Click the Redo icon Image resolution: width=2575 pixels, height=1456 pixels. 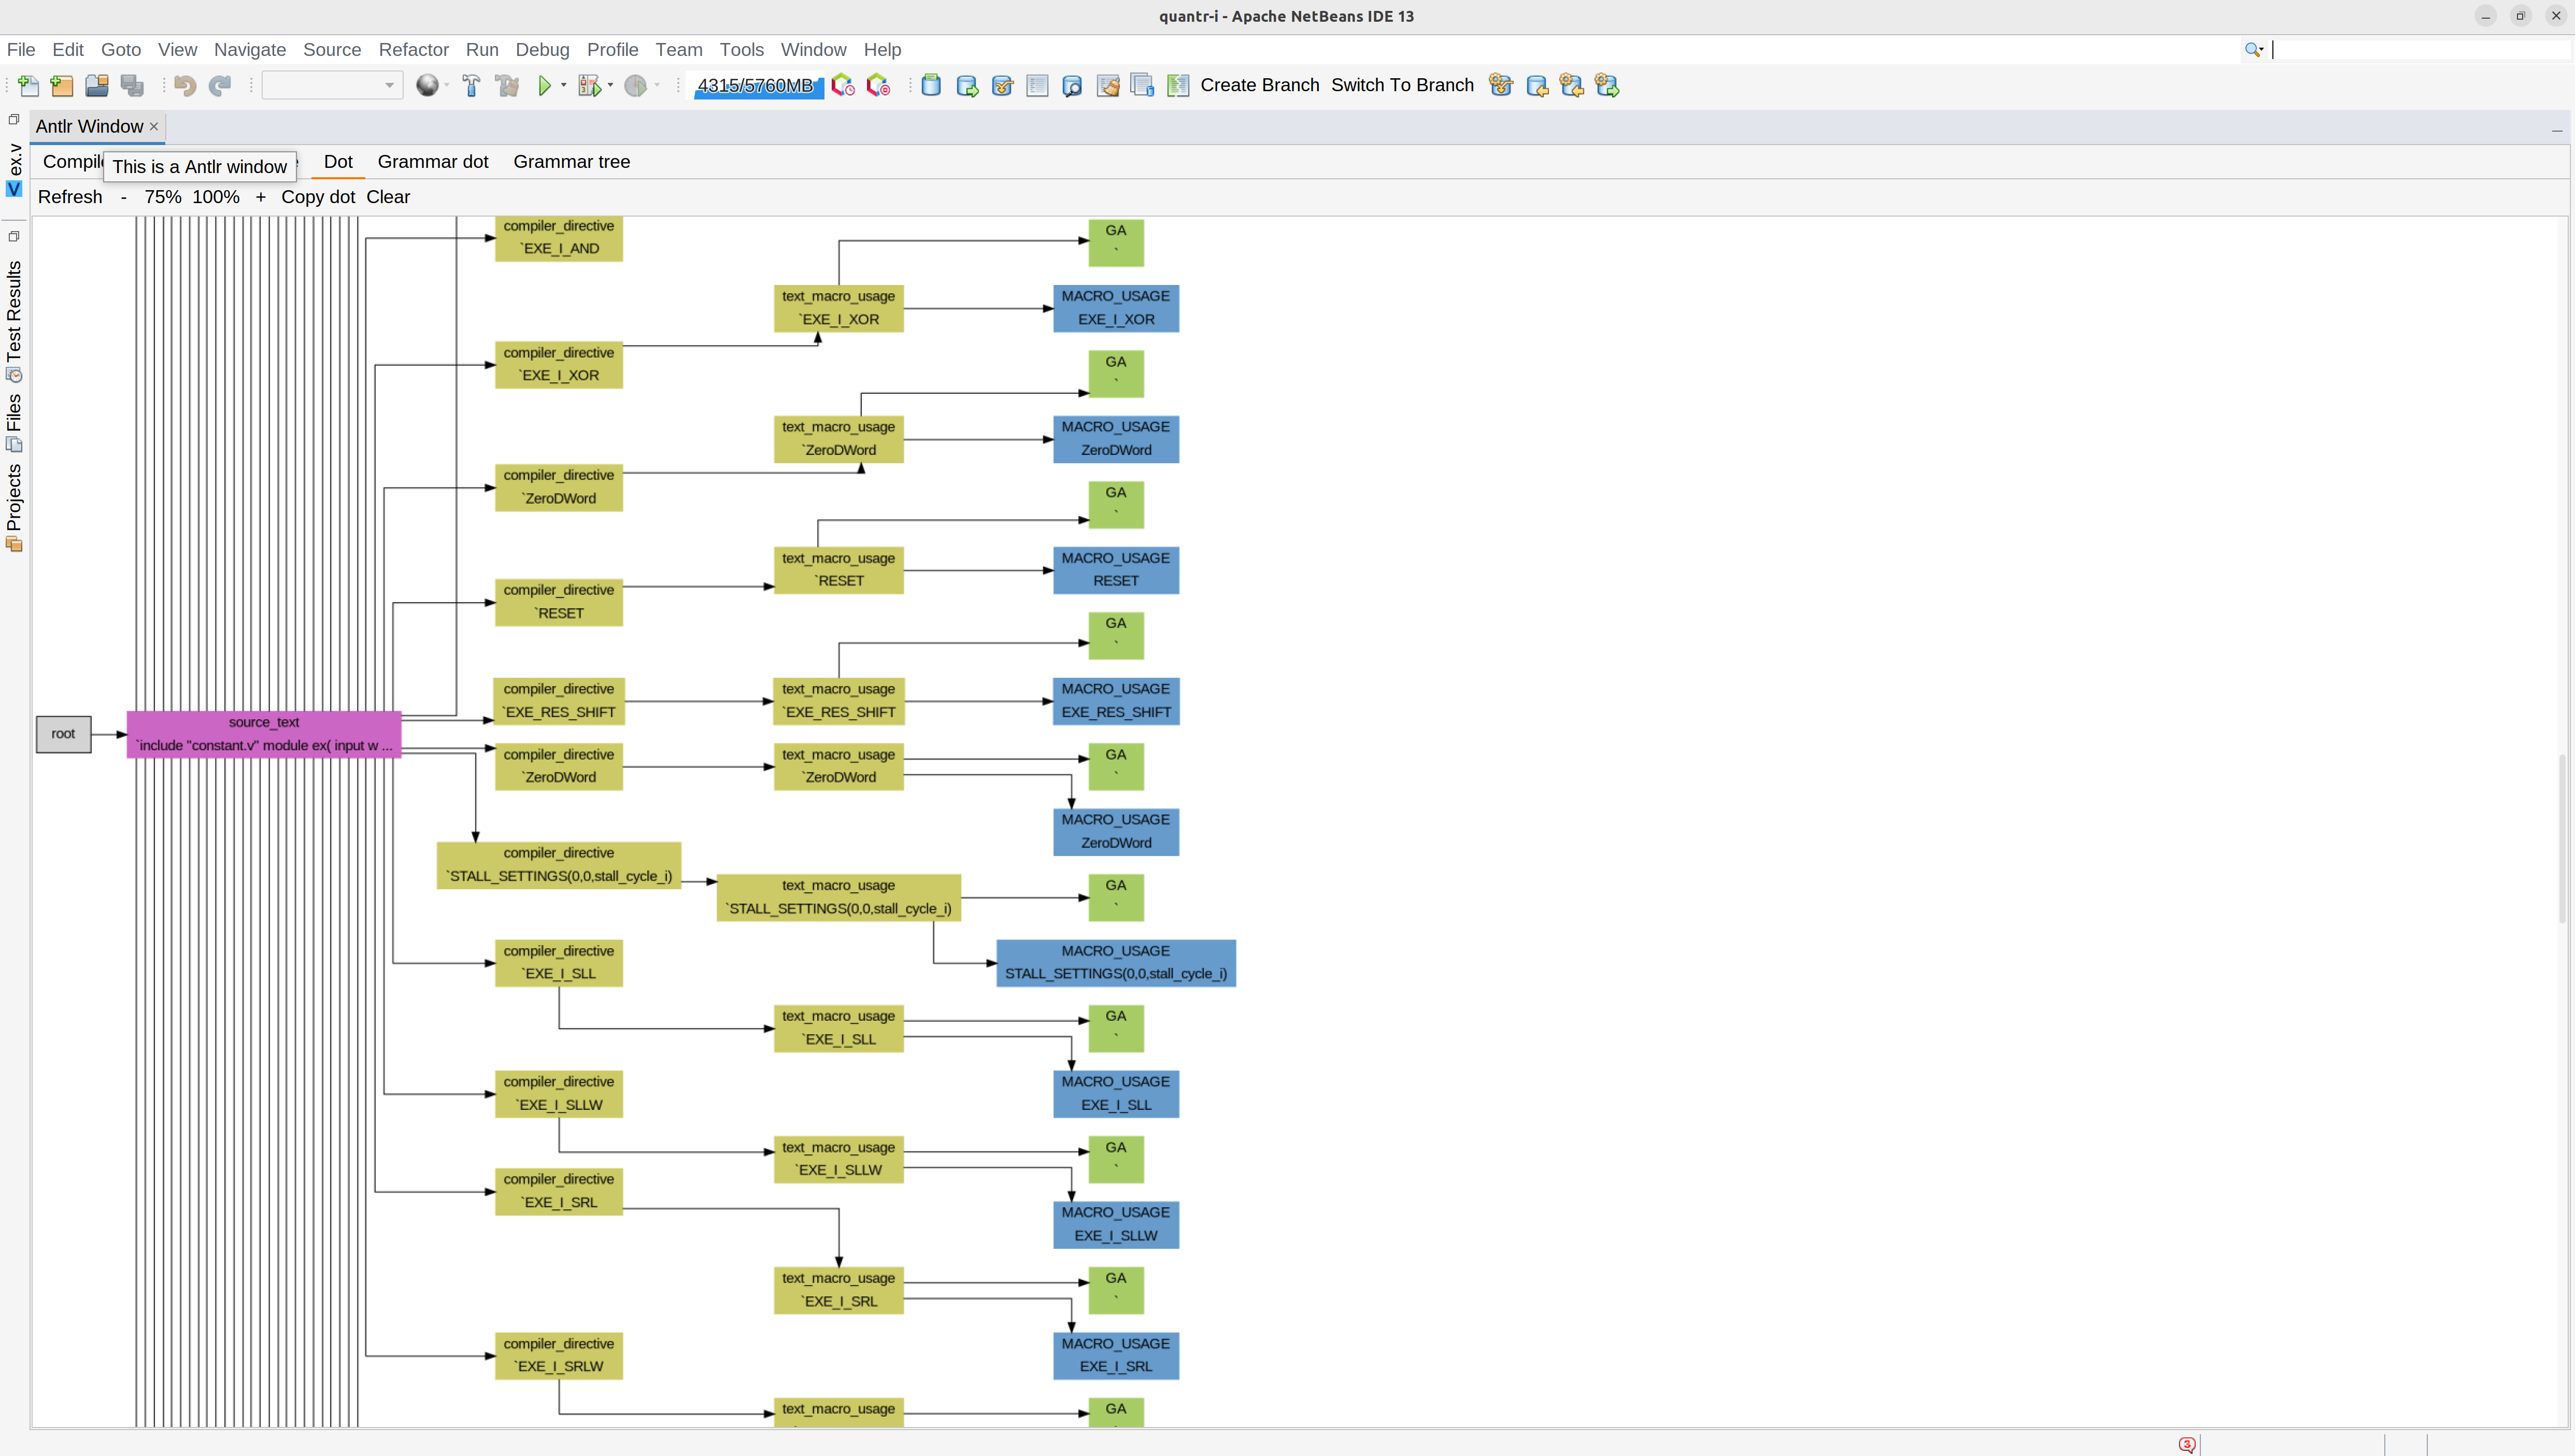tap(220, 86)
